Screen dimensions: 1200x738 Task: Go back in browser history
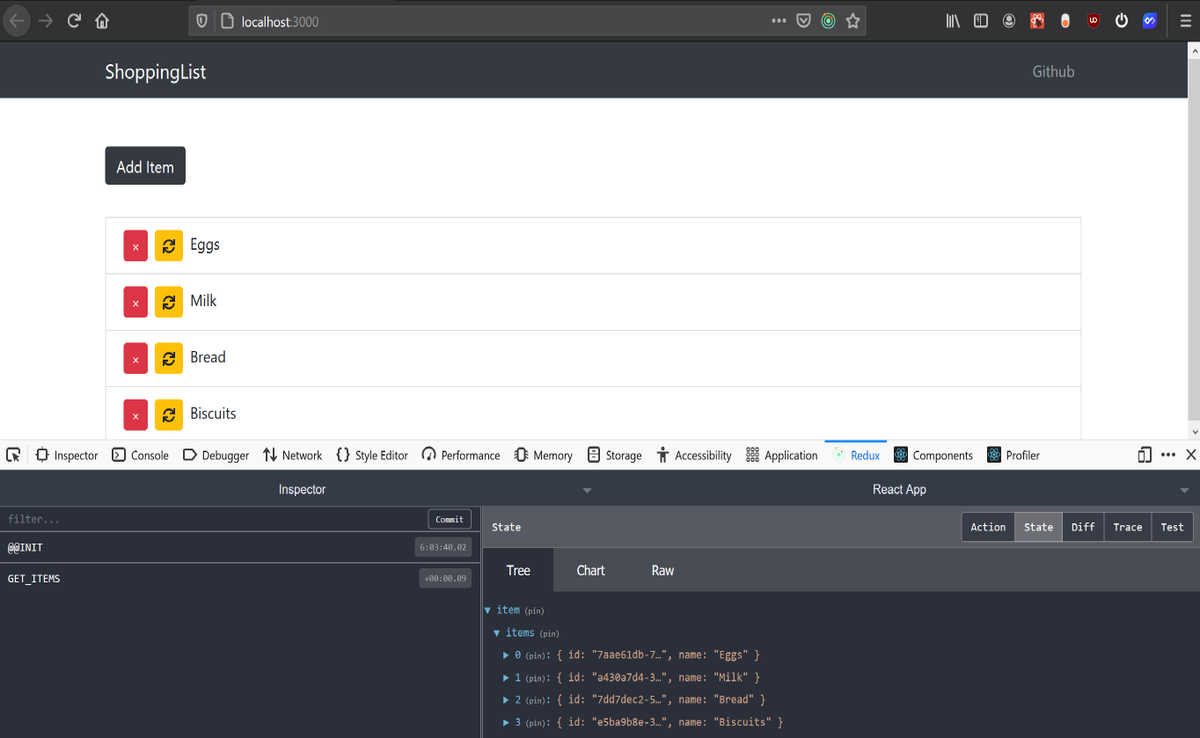tap(17, 21)
